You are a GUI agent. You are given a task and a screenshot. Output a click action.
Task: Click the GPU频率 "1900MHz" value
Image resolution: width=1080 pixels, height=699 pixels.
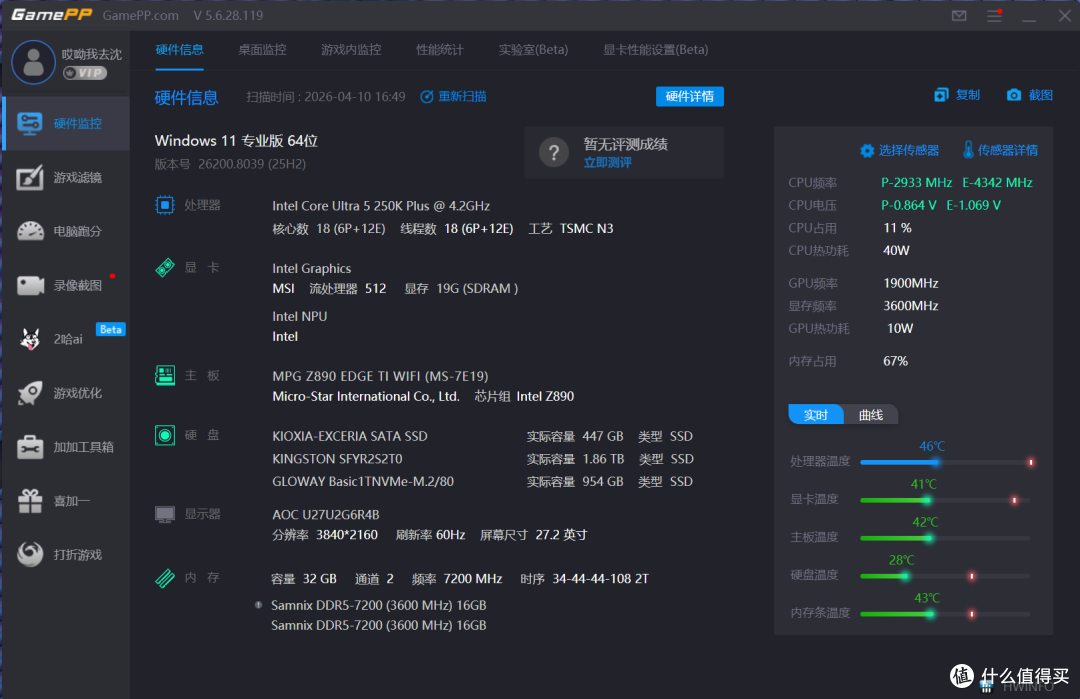pyautogui.click(x=911, y=283)
